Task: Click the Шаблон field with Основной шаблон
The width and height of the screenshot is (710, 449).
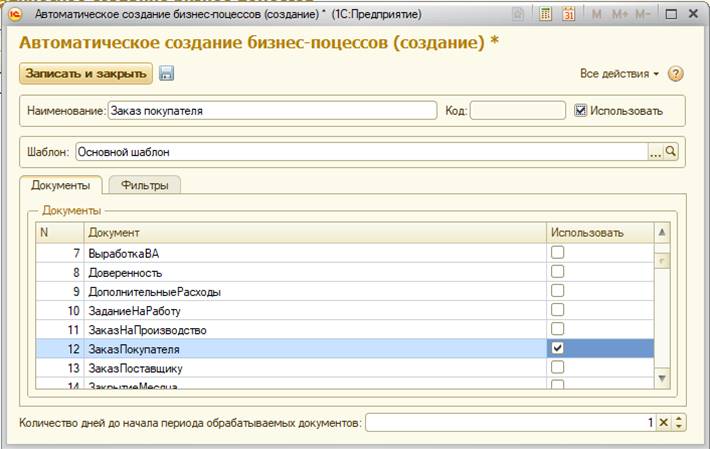Action: (362, 152)
